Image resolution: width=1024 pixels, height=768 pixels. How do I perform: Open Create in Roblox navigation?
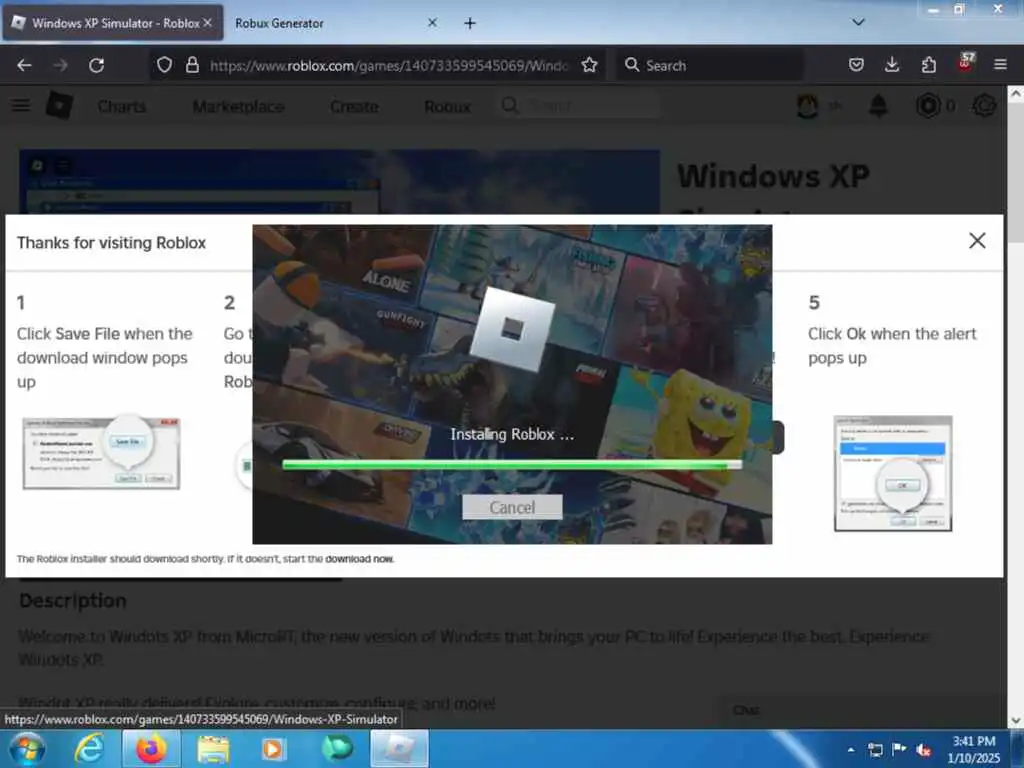[x=354, y=106]
